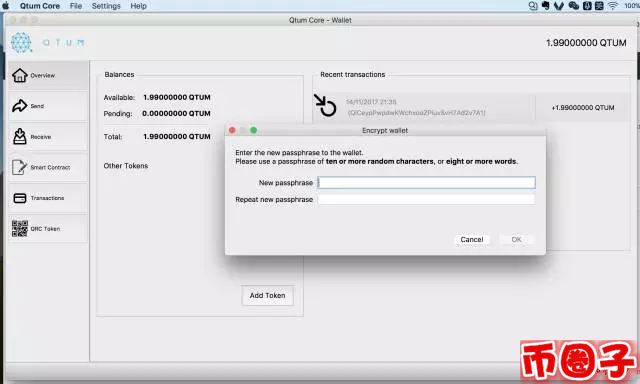Click the Add Token button
Image resolution: width=640 pixels, height=384 pixels.
267,295
